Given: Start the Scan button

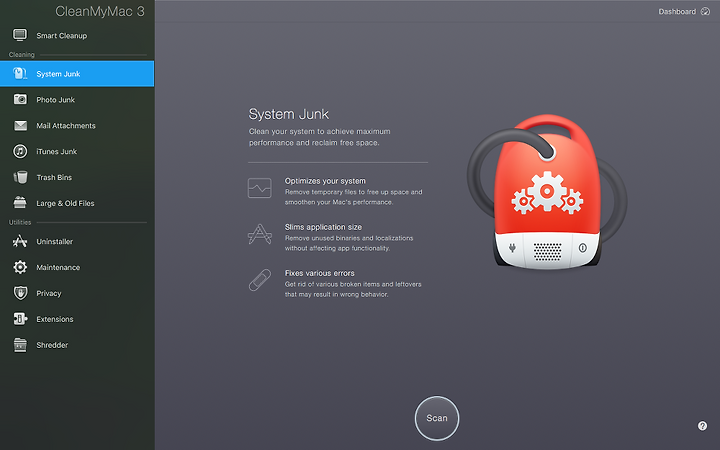Looking at the screenshot, I should (x=437, y=418).
